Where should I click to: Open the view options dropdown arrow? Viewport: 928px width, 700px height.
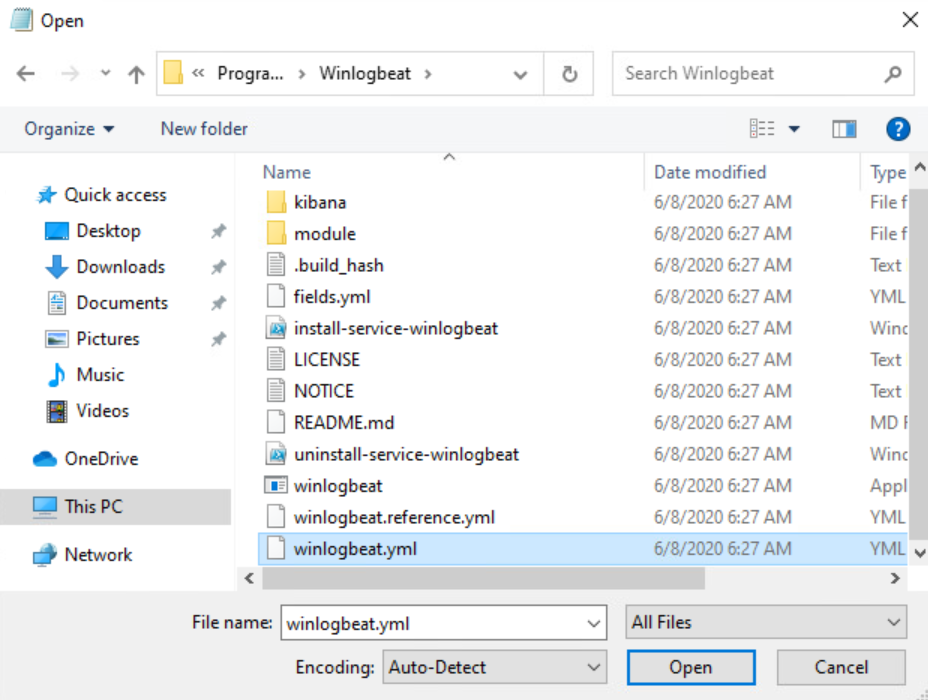(x=794, y=129)
